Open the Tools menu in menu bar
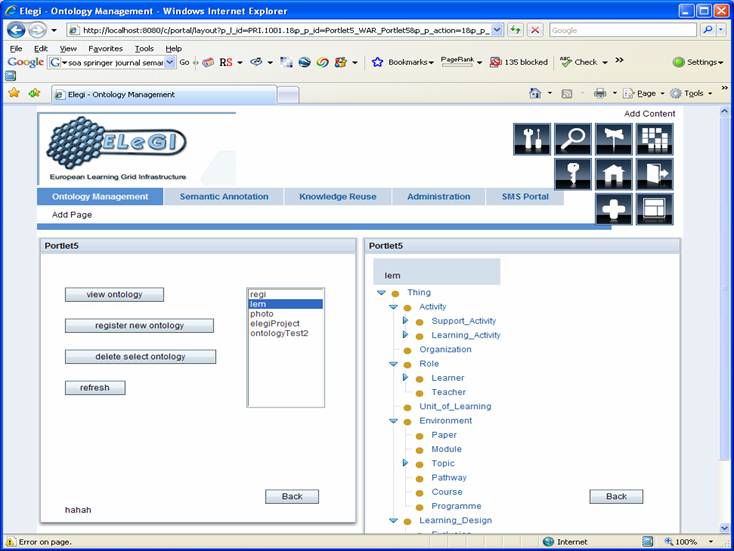Image resolution: width=734 pixels, height=551 pixels. [x=144, y=49]
